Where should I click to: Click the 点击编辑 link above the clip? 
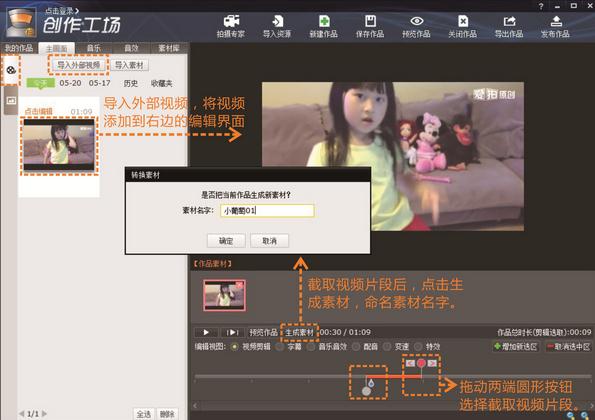(x=38, y=111)
